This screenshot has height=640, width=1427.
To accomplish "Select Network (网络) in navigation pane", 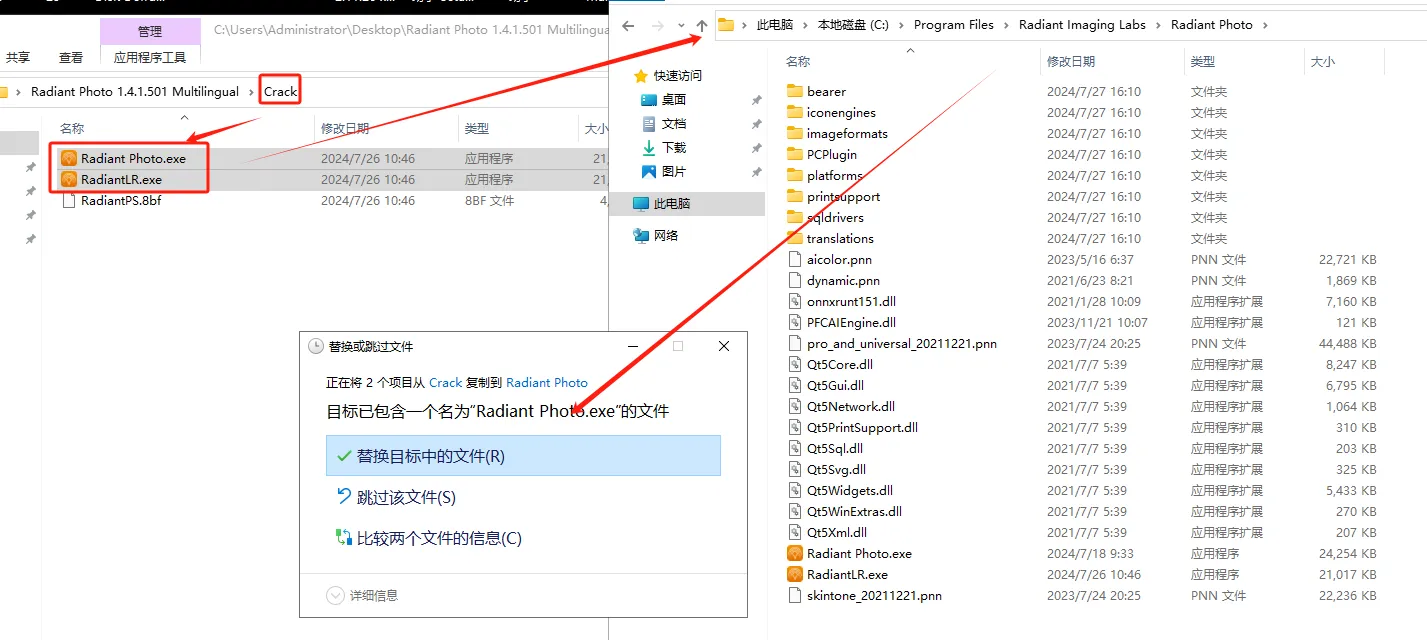I will pyautogui.click(x=665, y=235).
